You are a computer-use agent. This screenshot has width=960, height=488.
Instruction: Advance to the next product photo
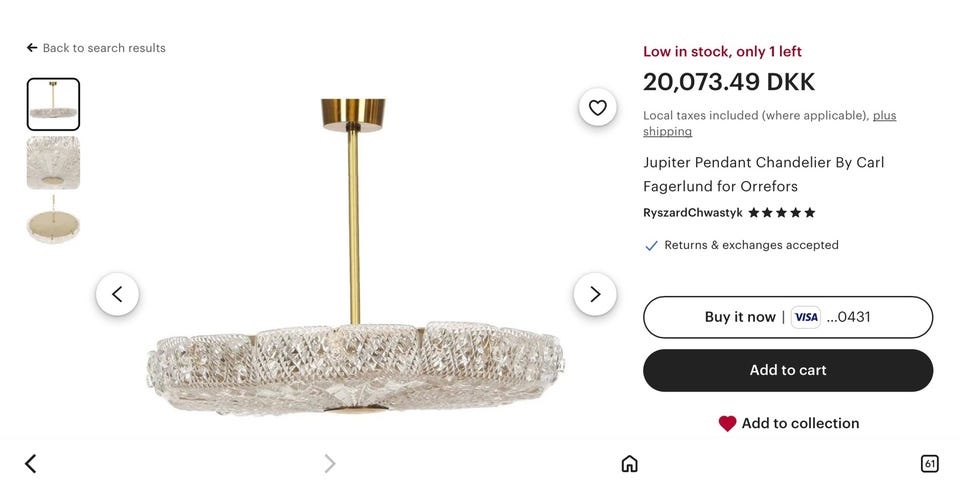(x=595, y=294)
